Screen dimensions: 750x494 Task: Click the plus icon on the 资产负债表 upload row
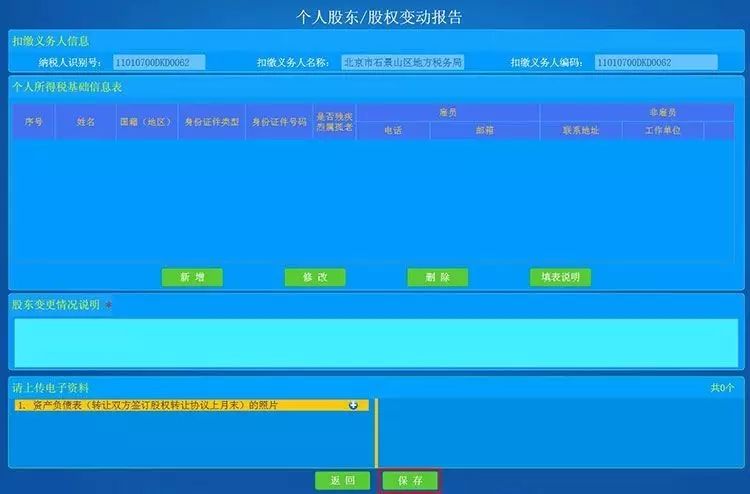353,405
